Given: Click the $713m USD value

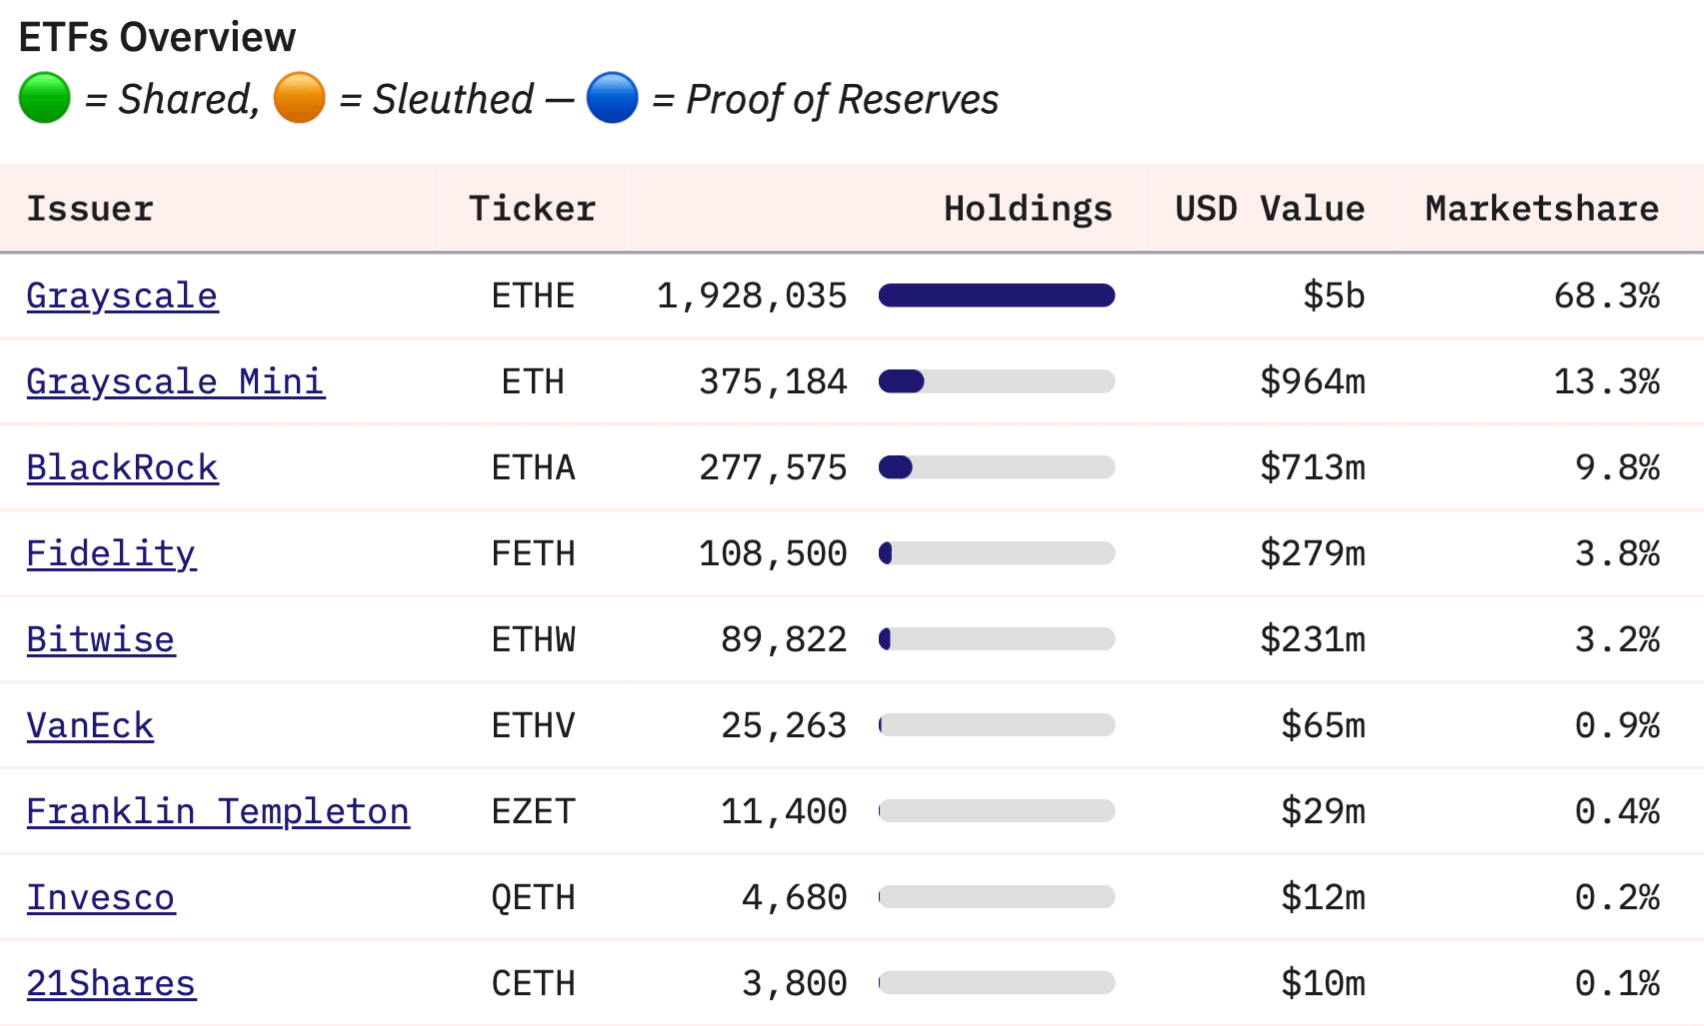Looking at the screenshot, I should pyautogui.click(x=1313, y=468).
